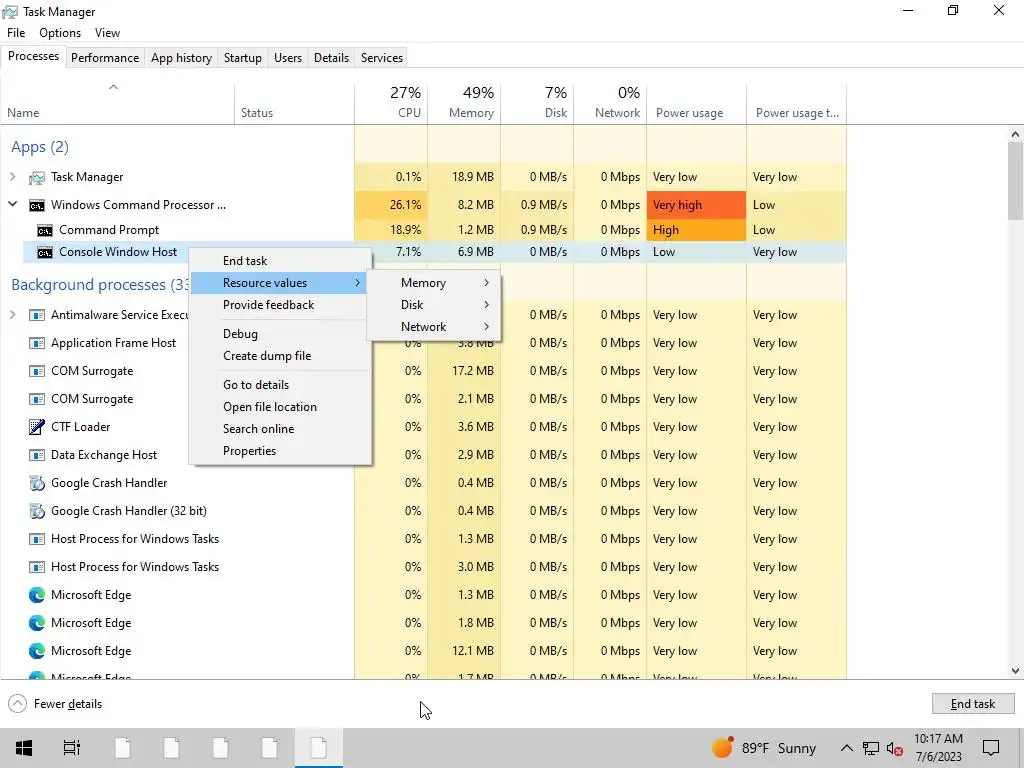Click the active taskbar app icon
Viewport: 1024px width, 768px height.
(x=319, y=748)
